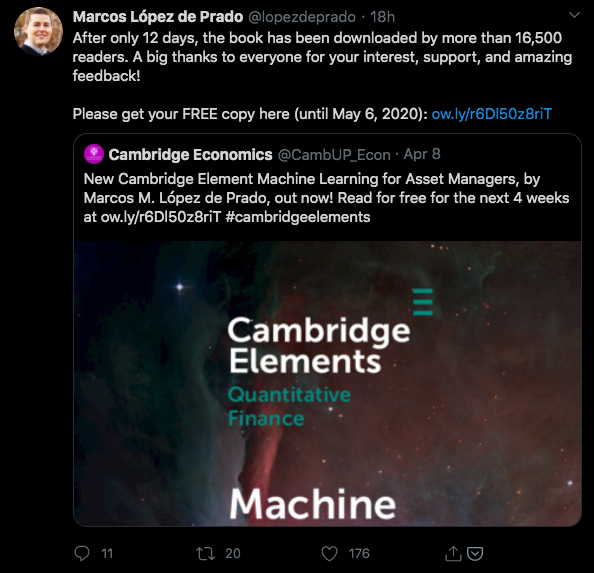The height and width of the screenshot is (573, 594).
Task: Open the share upload arrow icon
Action: [x=453, y=553]
